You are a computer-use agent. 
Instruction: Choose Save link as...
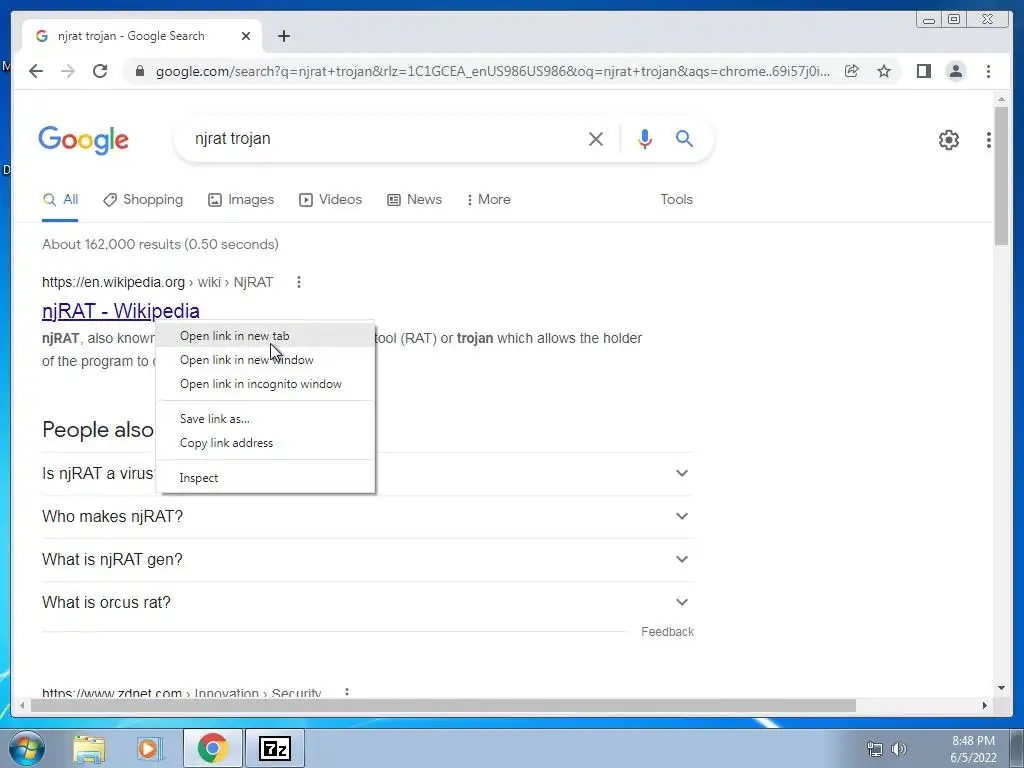[266, 419]
